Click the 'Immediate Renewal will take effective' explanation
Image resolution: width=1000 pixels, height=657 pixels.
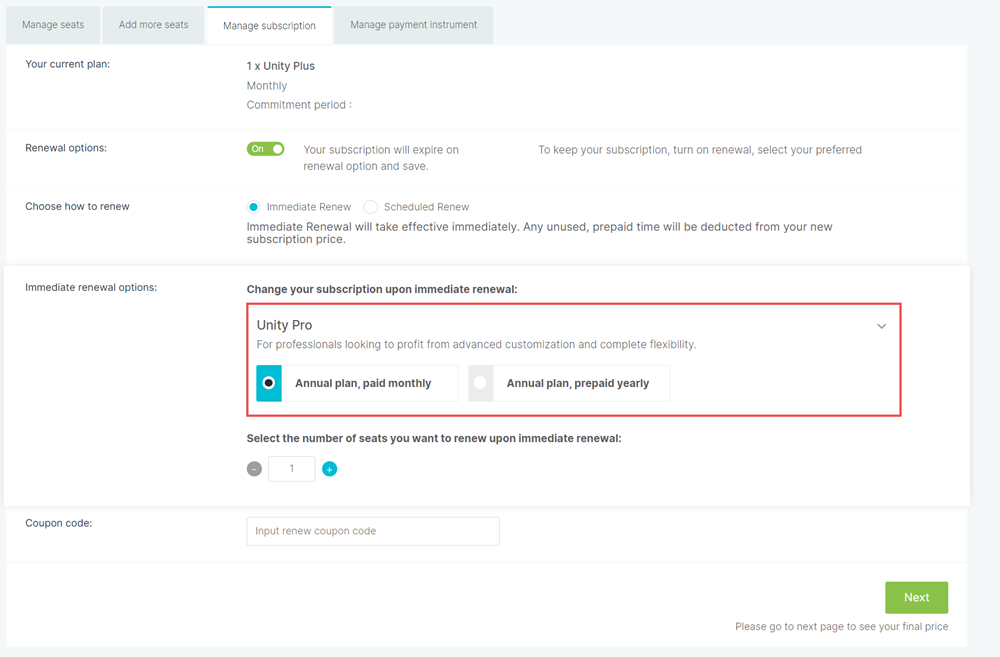[x=540, y=233]
